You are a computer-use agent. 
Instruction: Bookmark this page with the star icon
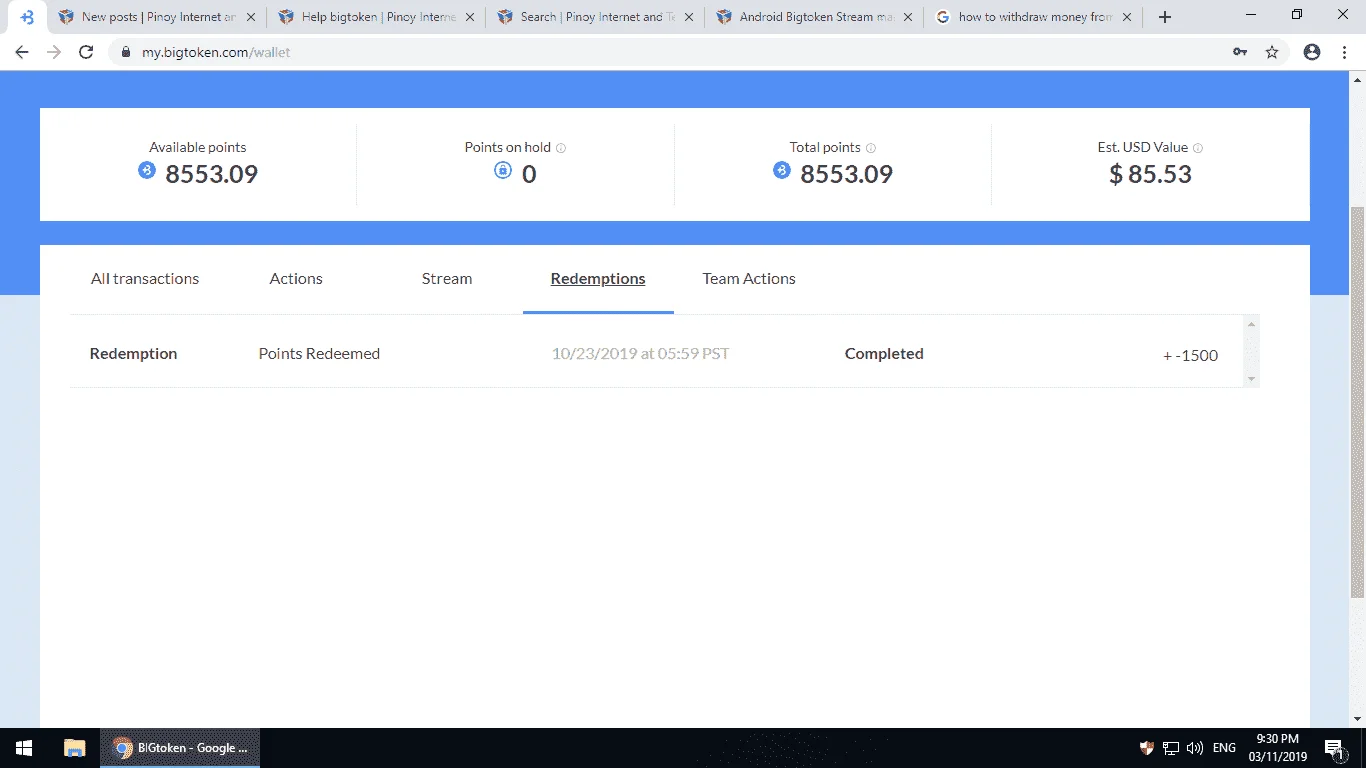click(1272, 52)
